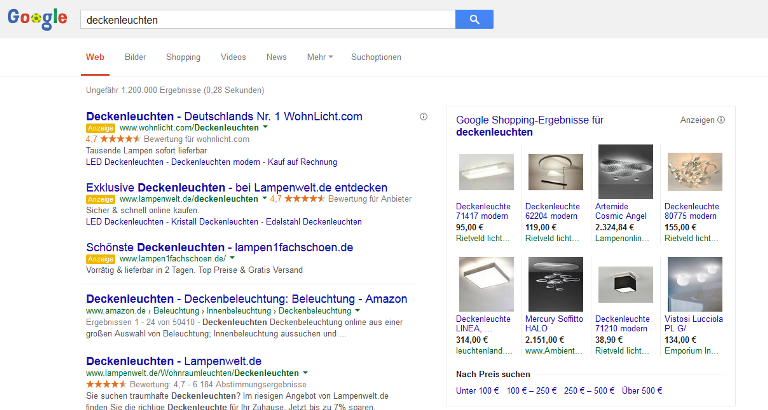
Task: Click inside the deckenleuchten search field
Action: (x=268, y=20)
